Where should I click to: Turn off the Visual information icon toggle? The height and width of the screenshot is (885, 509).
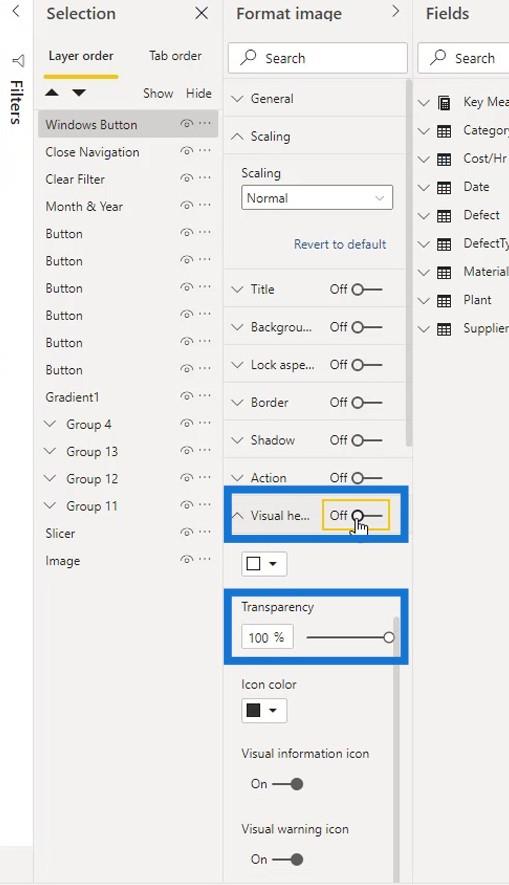click(288, 784)
